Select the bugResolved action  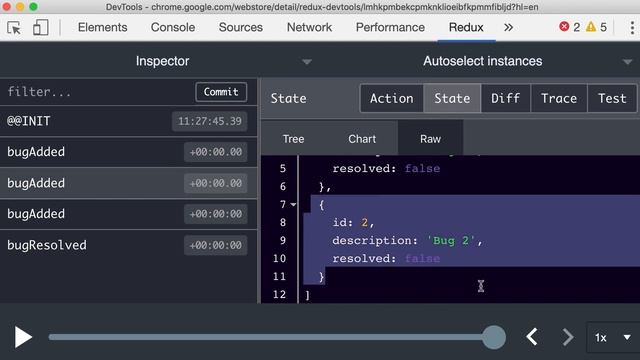click(128, 245)
